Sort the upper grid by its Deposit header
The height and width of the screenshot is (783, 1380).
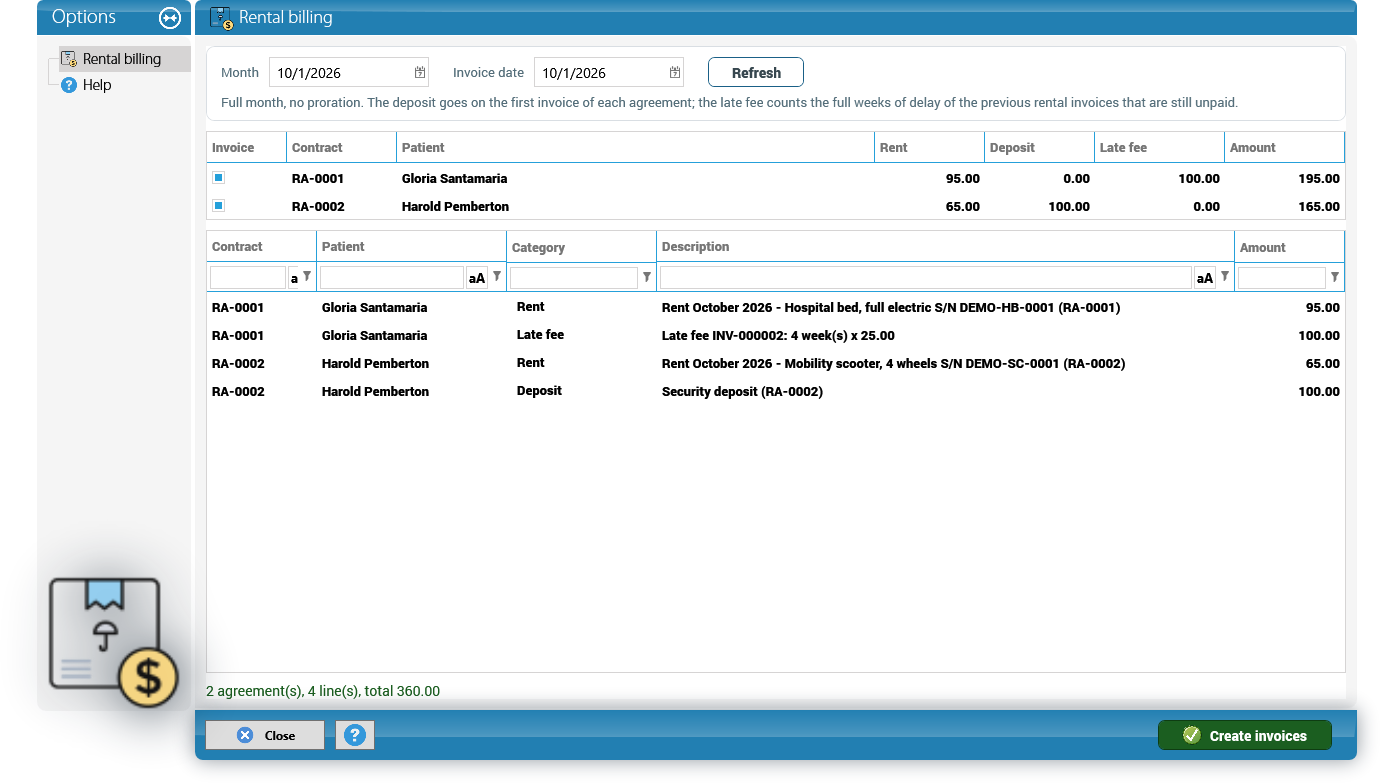(x=1039, y=147)
